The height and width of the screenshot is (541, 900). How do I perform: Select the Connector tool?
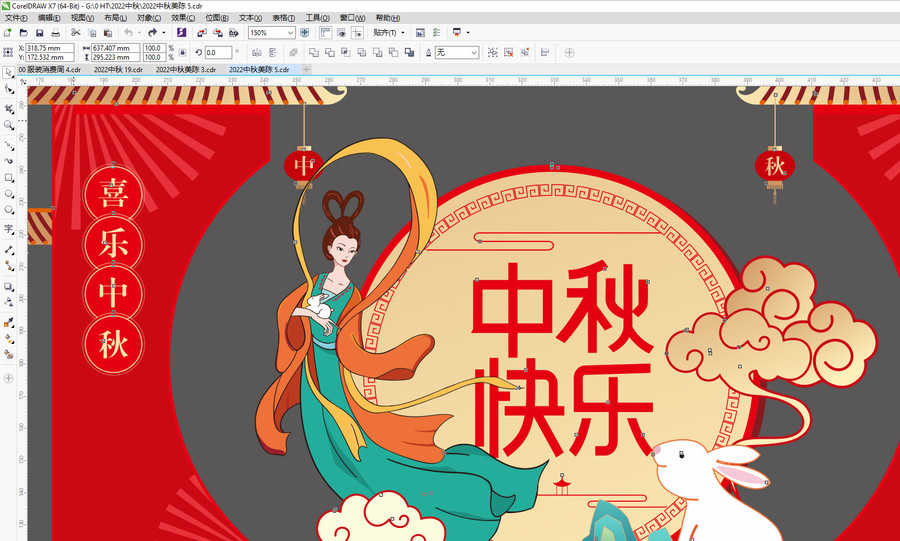[8, 266]
